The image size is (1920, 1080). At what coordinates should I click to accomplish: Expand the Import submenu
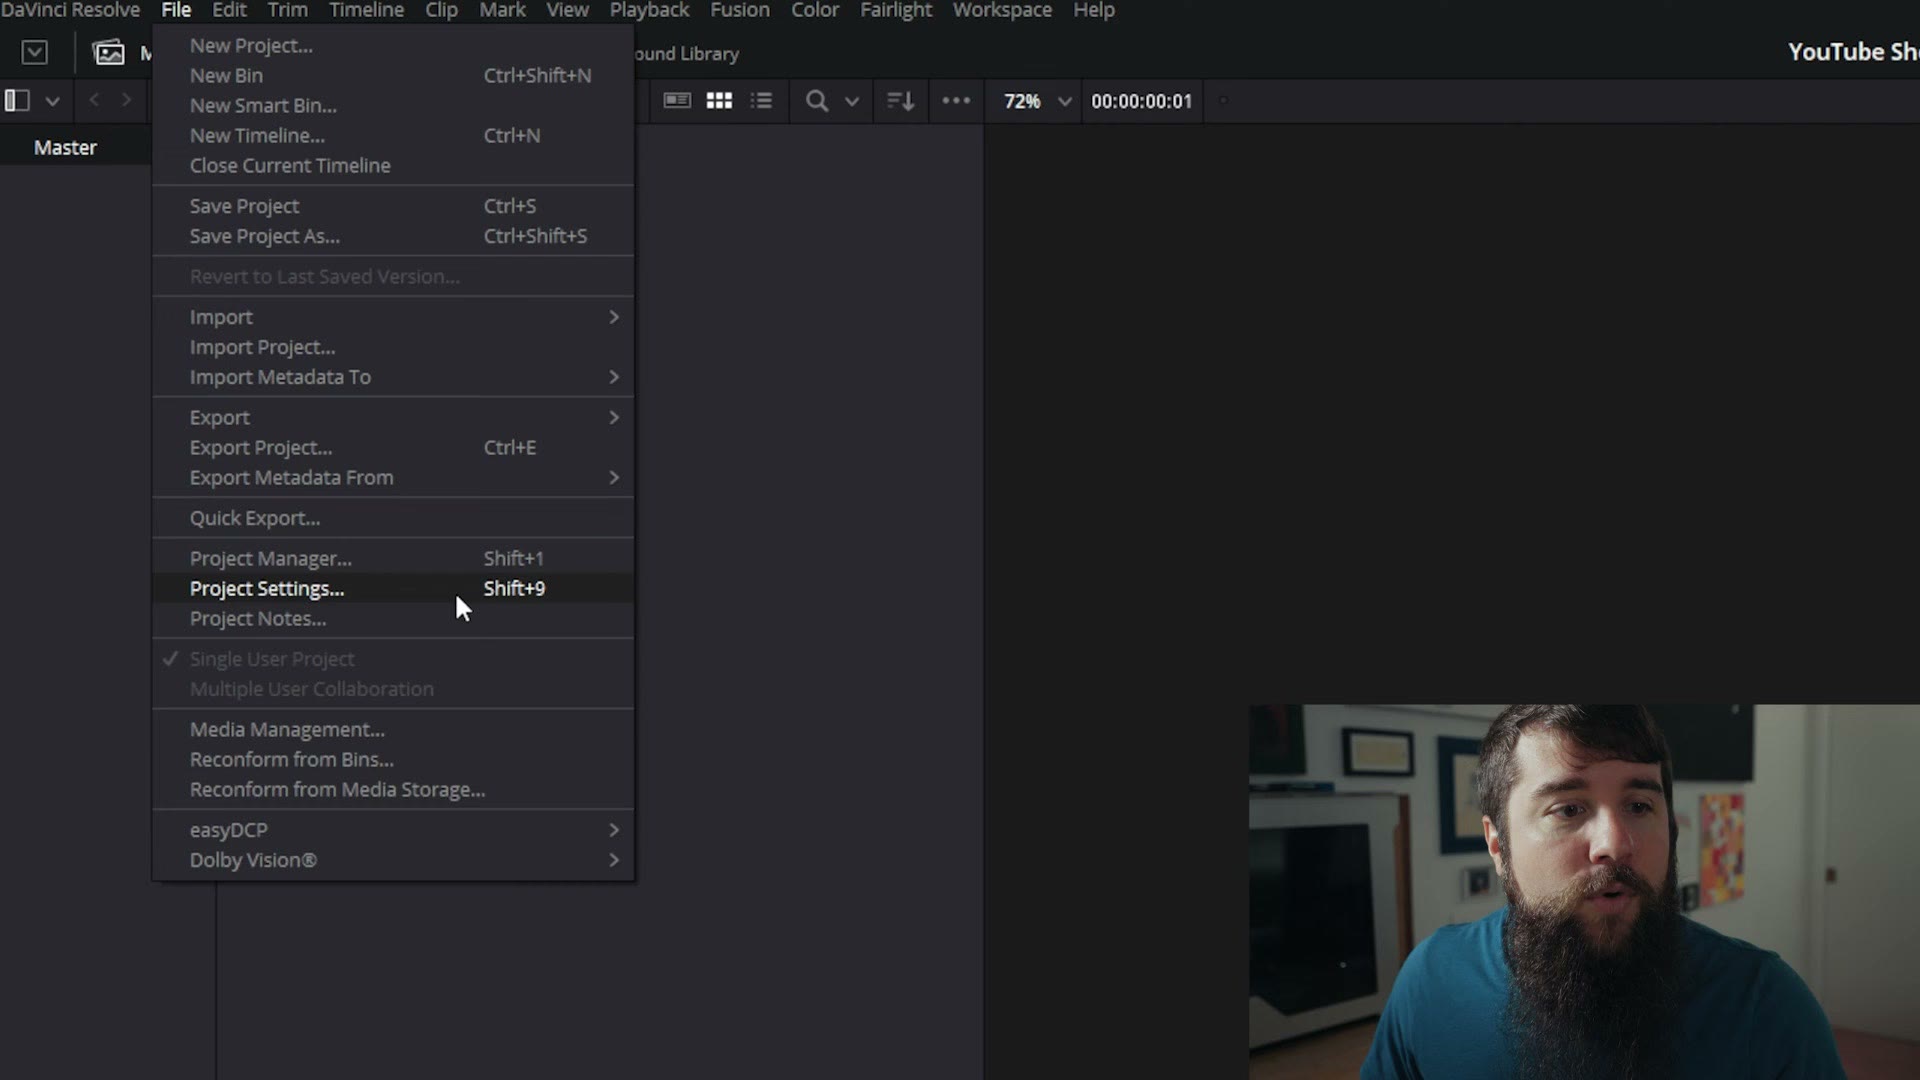pyautogui.click(x=393, y=317)
